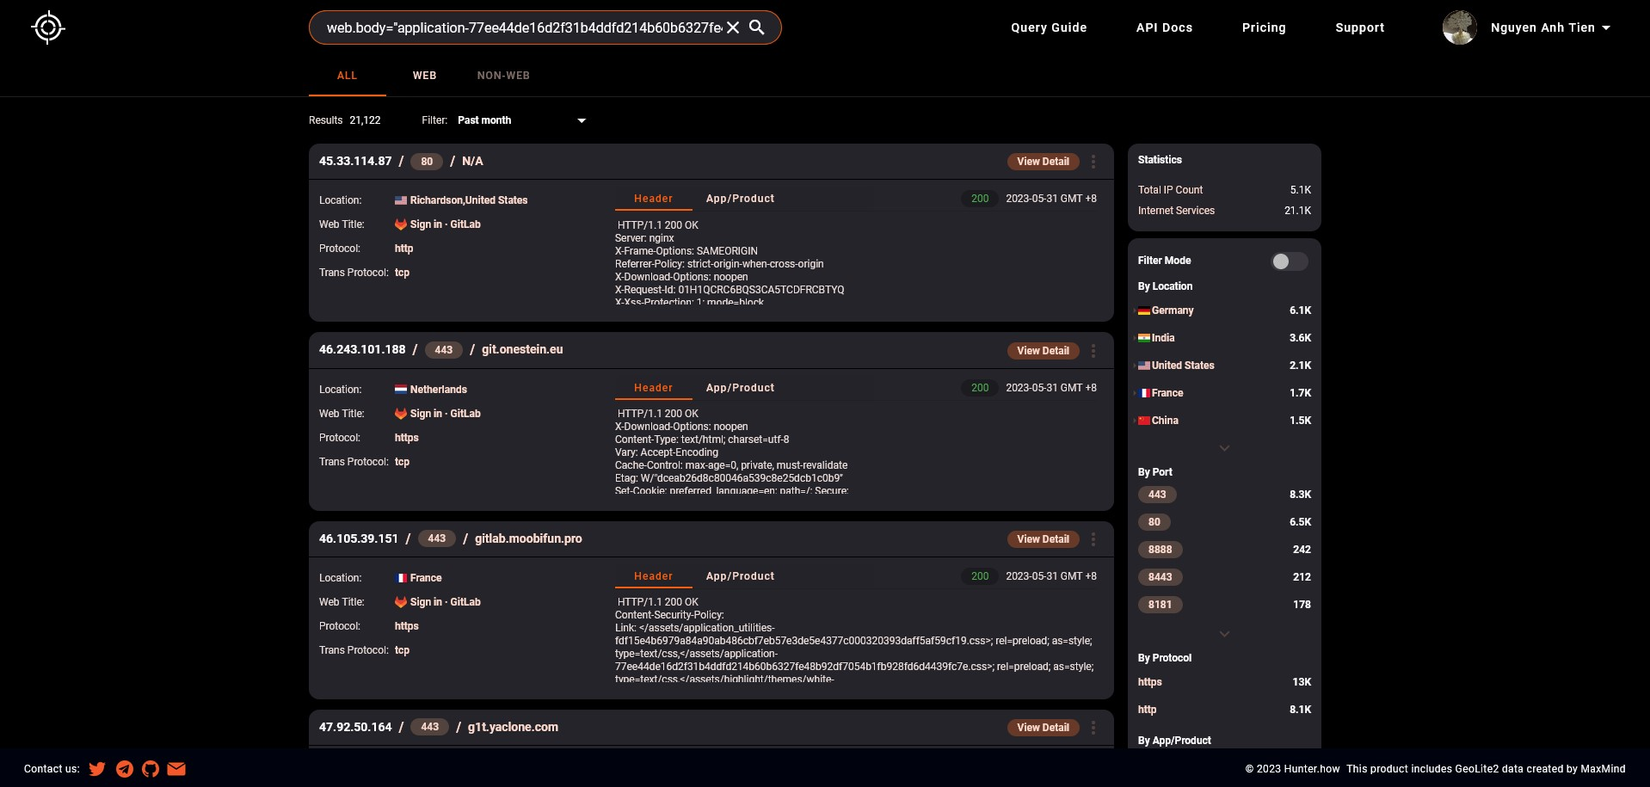Open the Past month filter dropdown
The width and height of the screenshot is (1650, 787).
tap(521, 121)
